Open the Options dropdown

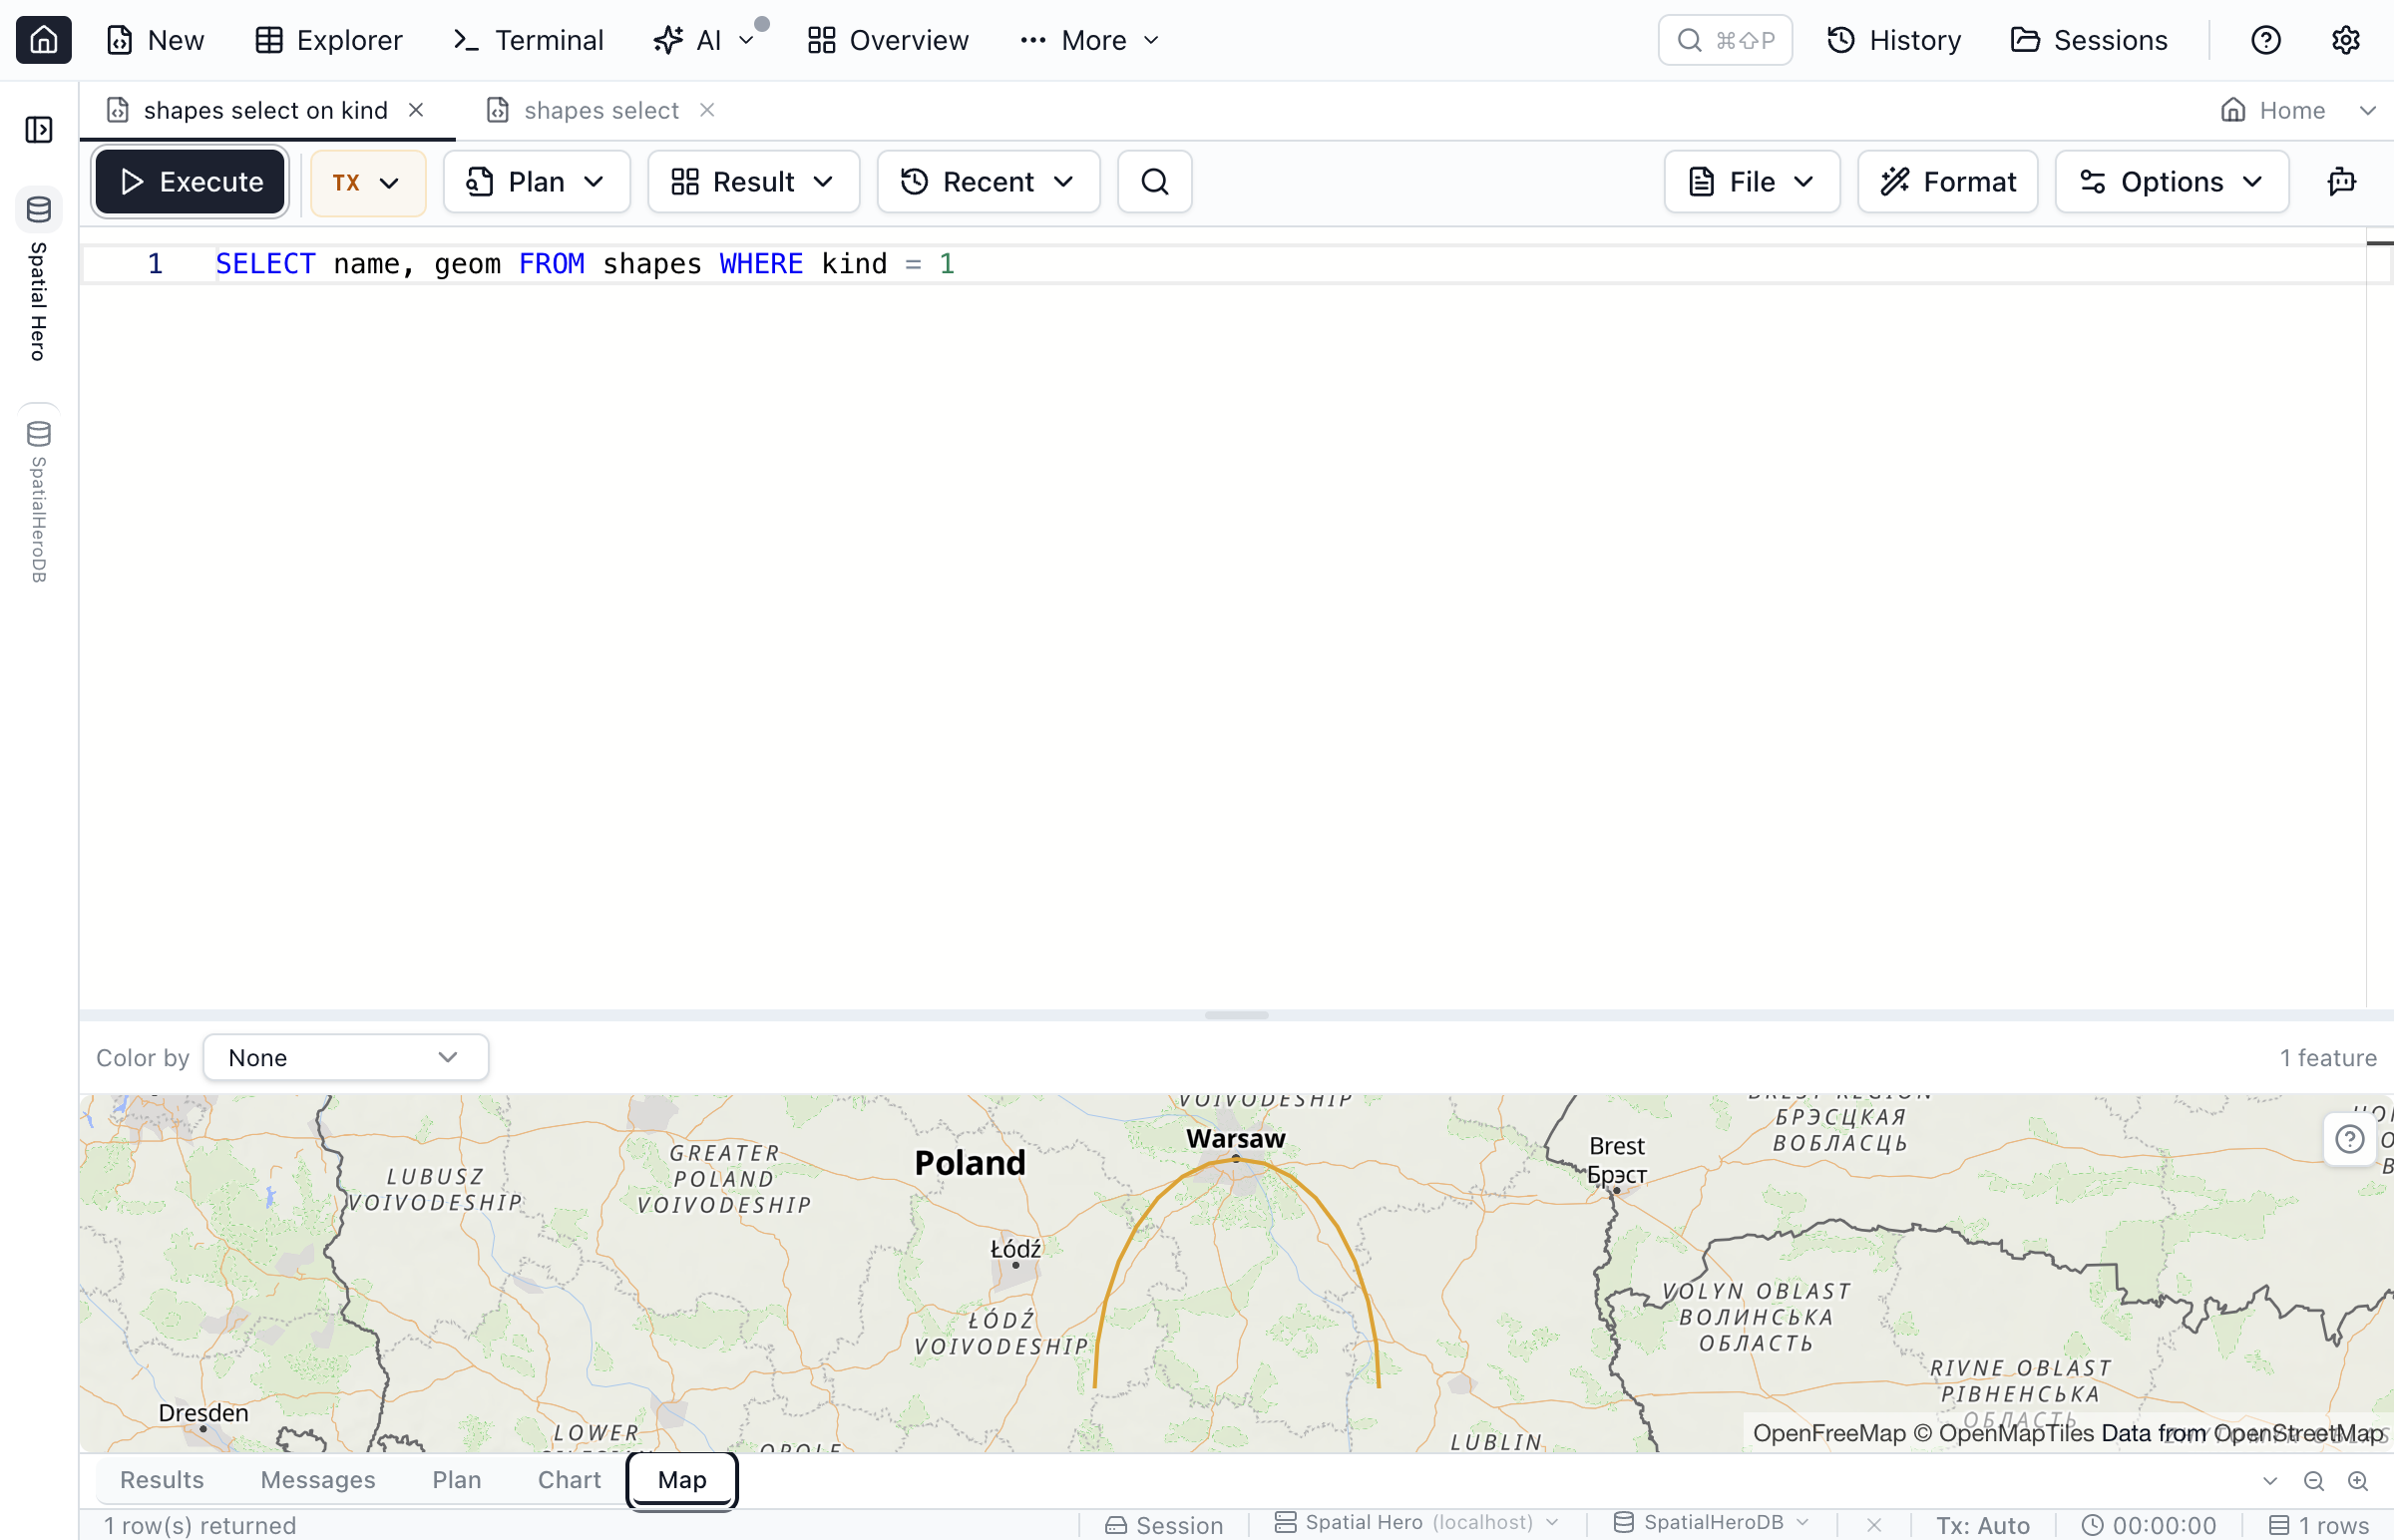[x=2171, y=182]
